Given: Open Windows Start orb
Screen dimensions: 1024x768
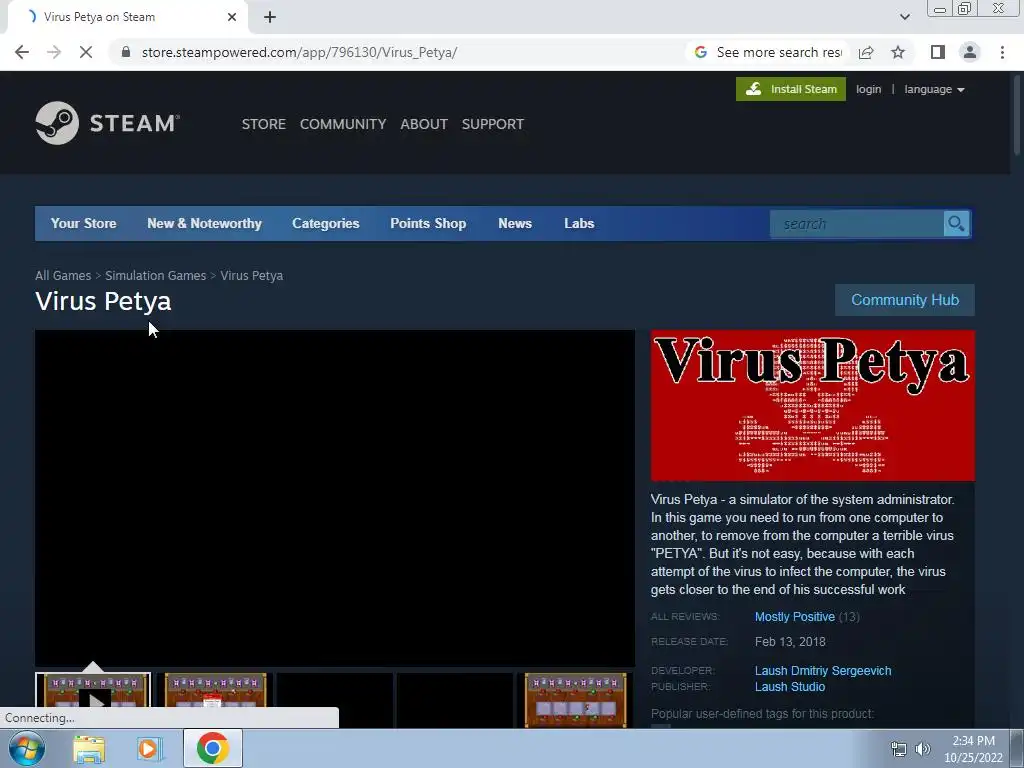Looking at the screenshot, I should (x=27, y=748).
